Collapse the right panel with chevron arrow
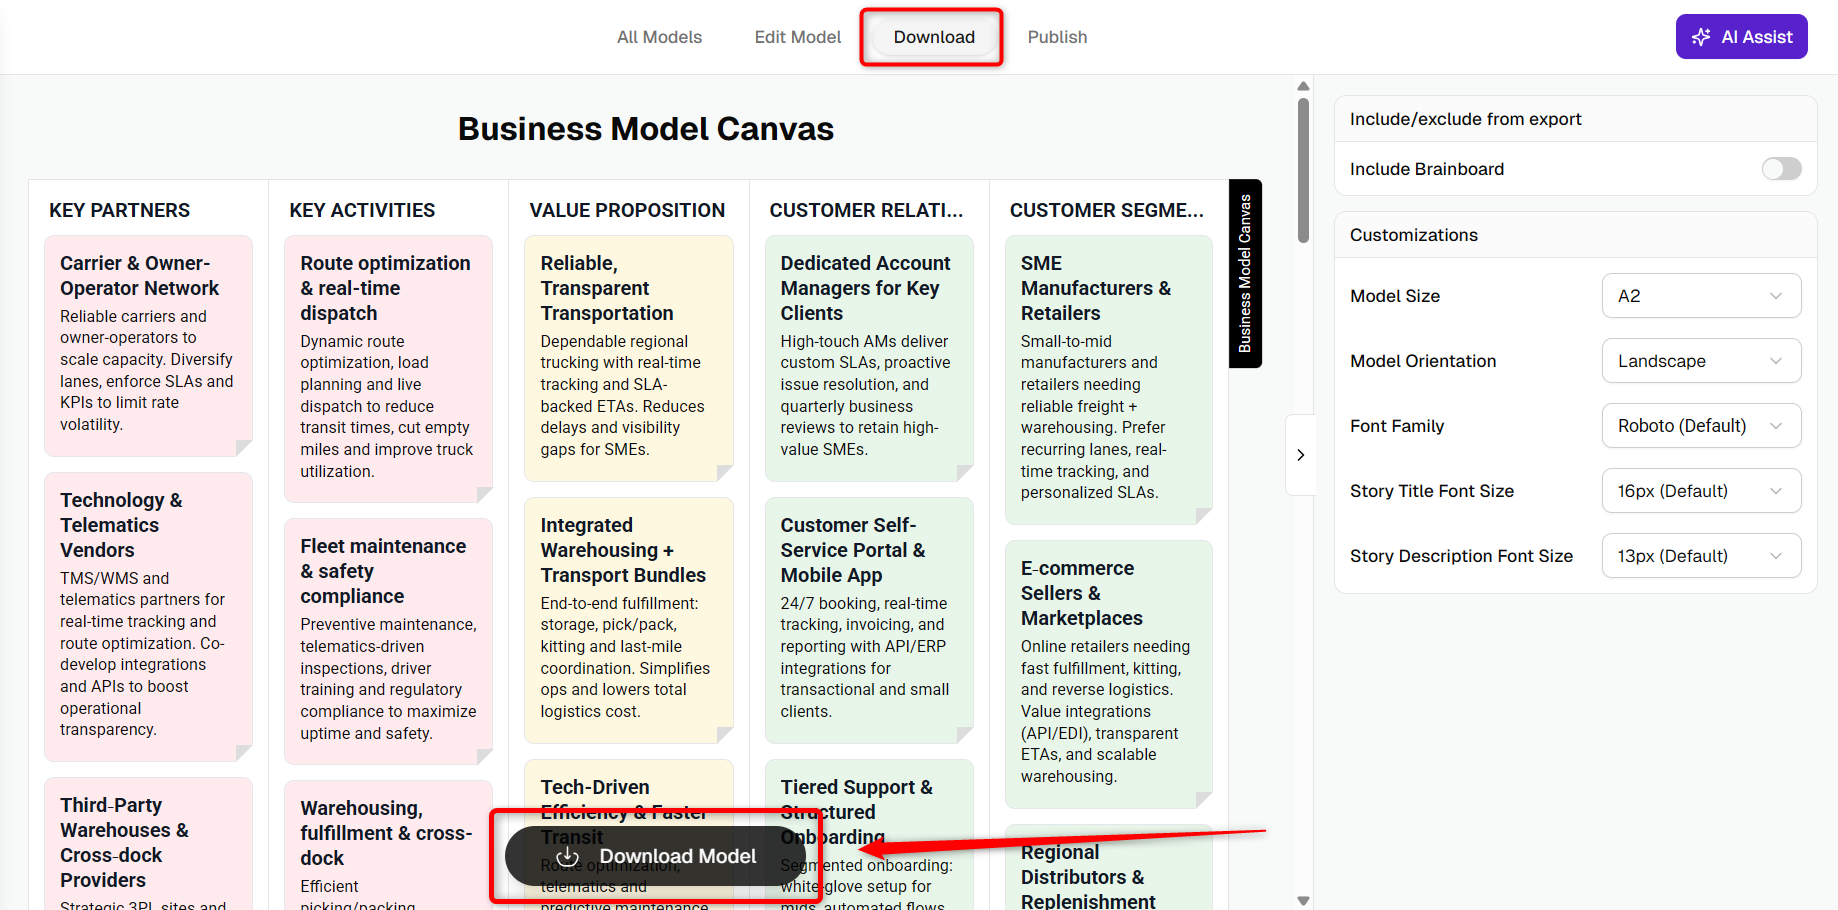 pyautogui.click(x=1300, y=455)
